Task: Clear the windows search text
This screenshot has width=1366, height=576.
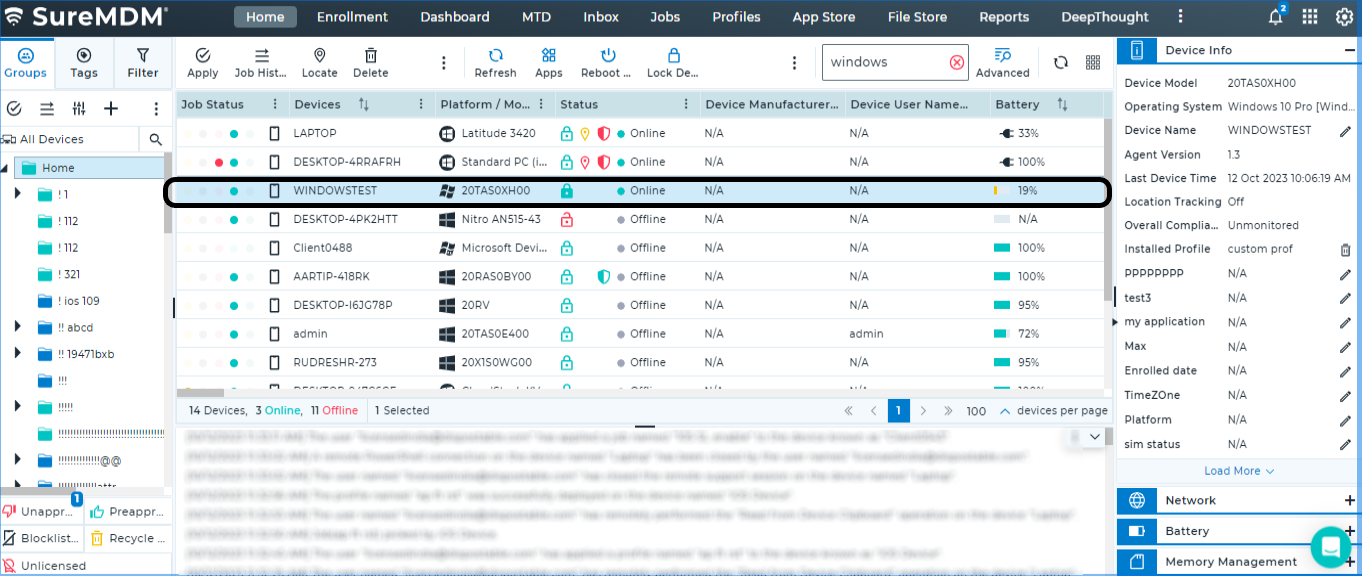Action: tap(957, 62)
